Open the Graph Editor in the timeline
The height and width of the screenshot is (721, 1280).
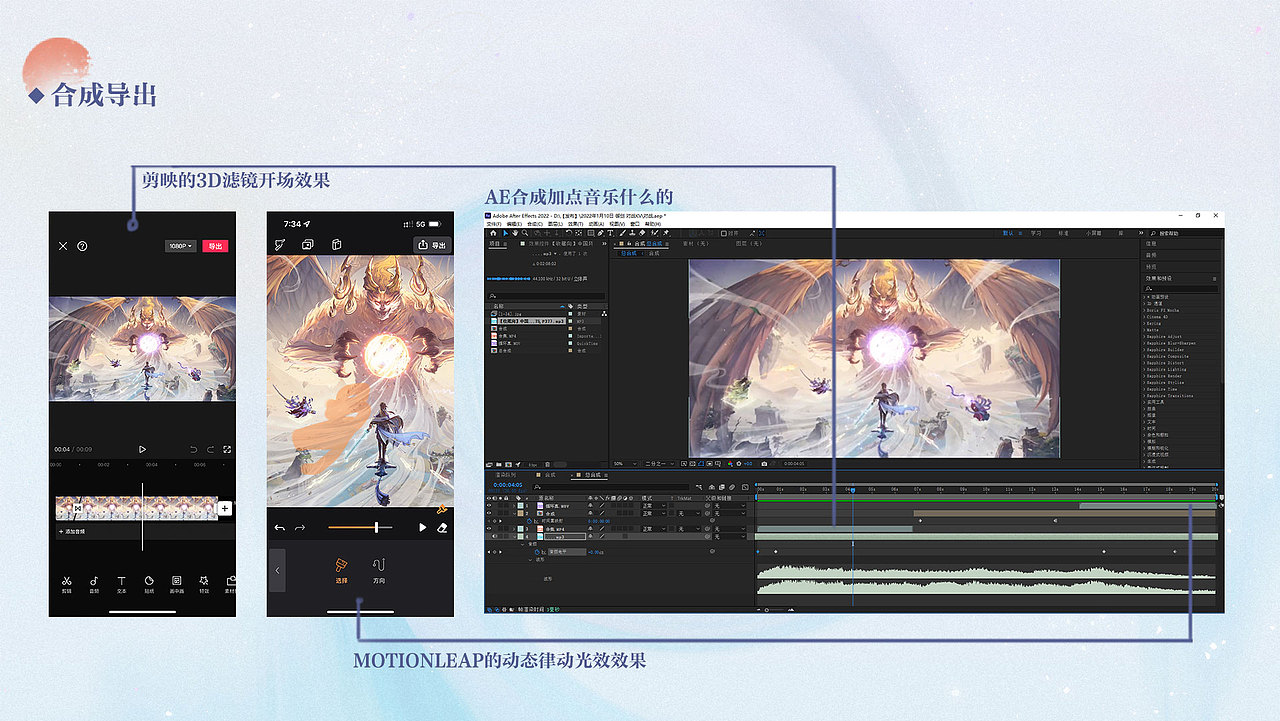[x=745, y=487]
